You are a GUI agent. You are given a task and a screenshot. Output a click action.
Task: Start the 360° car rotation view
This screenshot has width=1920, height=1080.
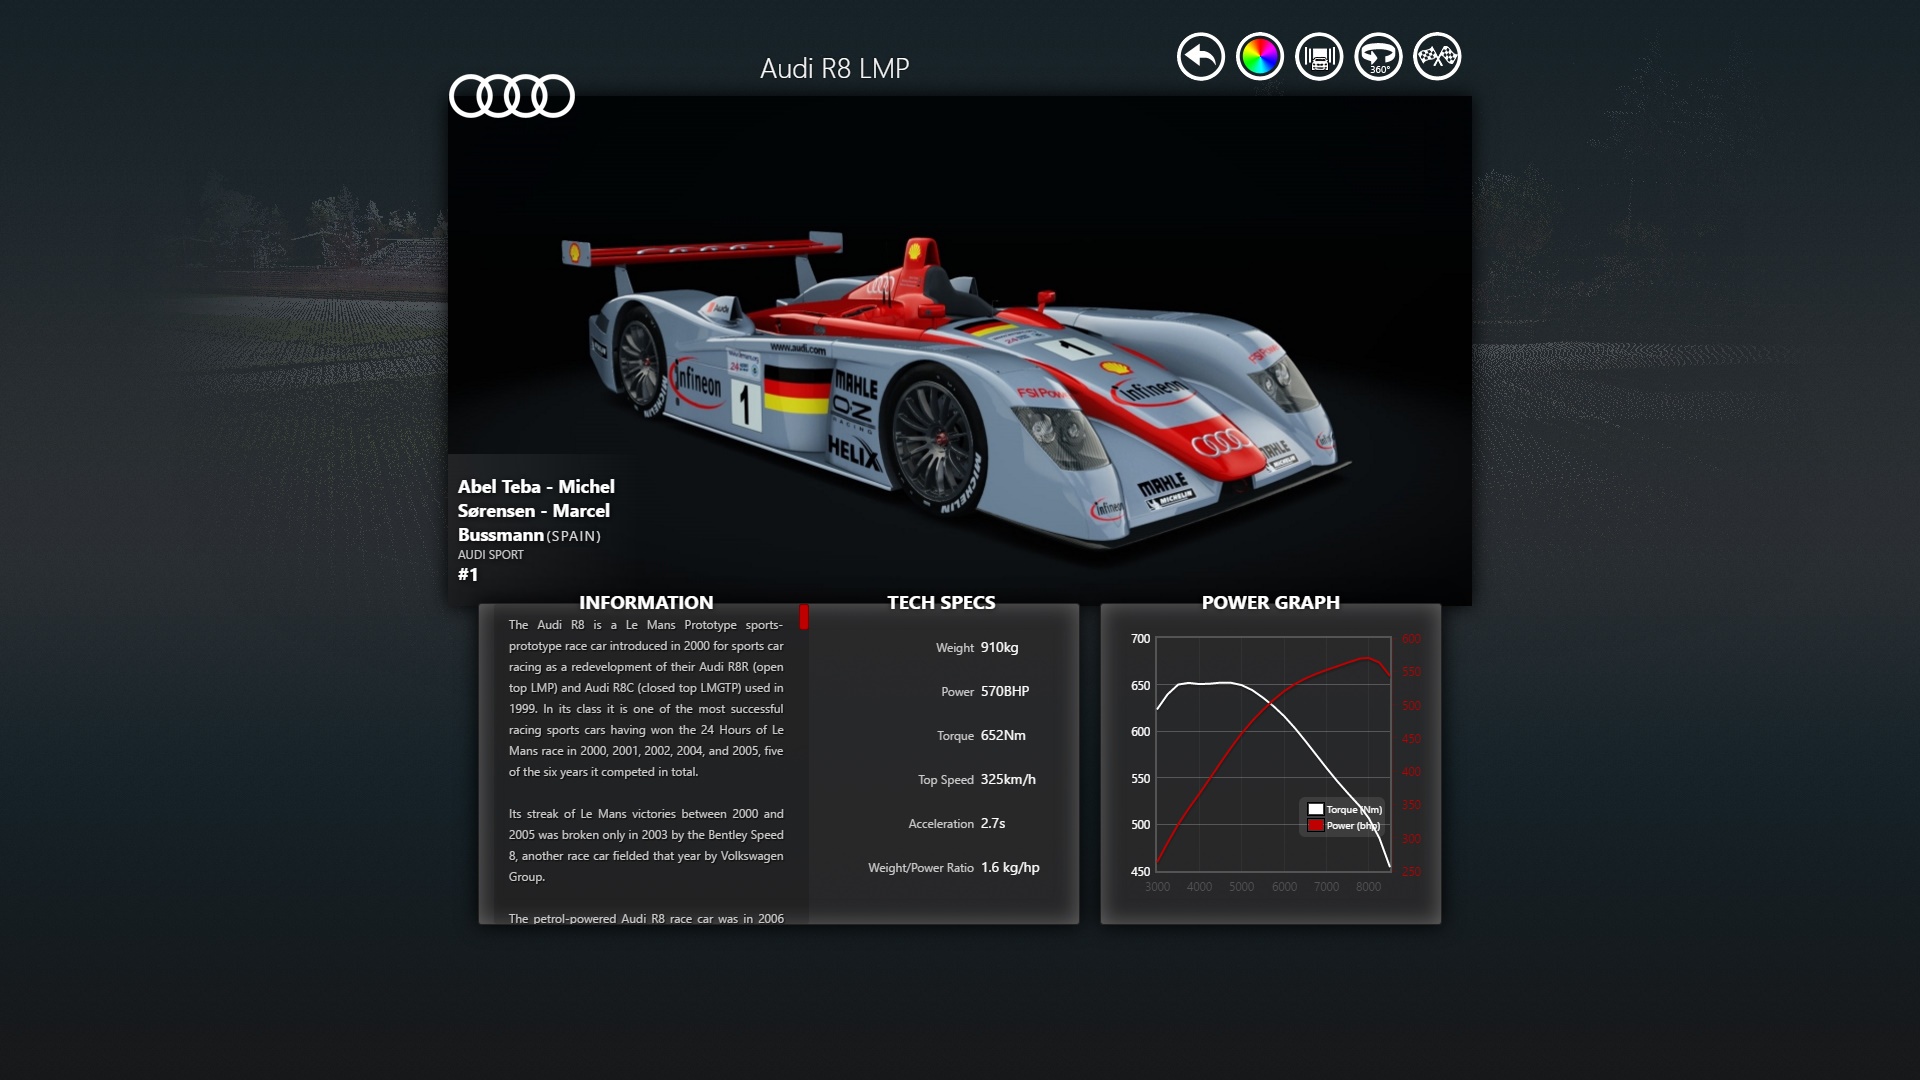click(x=1378, y=57)
